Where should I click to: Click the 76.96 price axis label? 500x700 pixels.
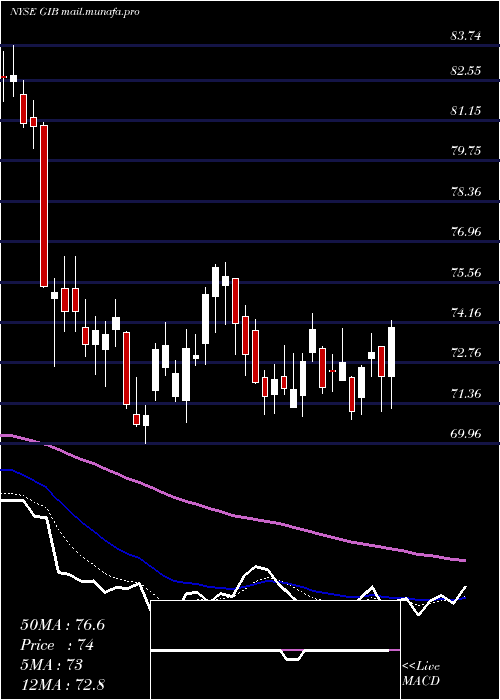466,232
